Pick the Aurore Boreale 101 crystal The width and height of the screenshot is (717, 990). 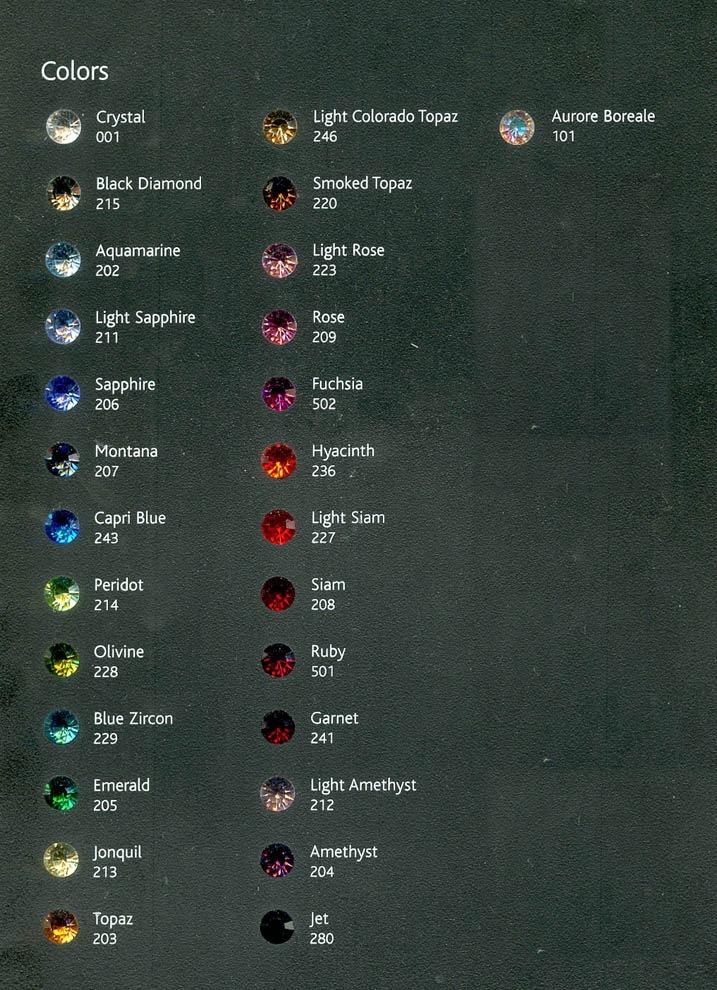point(517,127)
